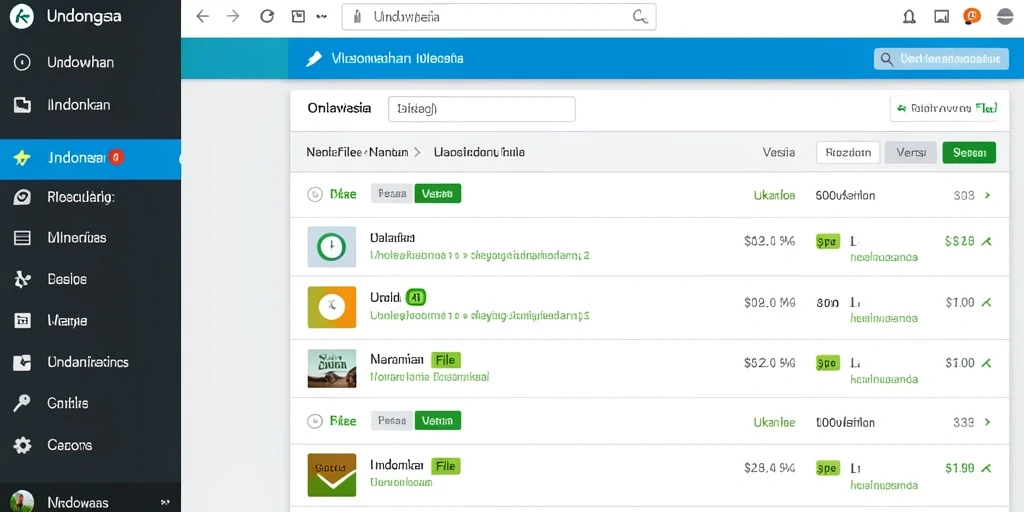The image size is (1024, 512).
Task: Go back with the browser back arrow
Action: (202, 16)
